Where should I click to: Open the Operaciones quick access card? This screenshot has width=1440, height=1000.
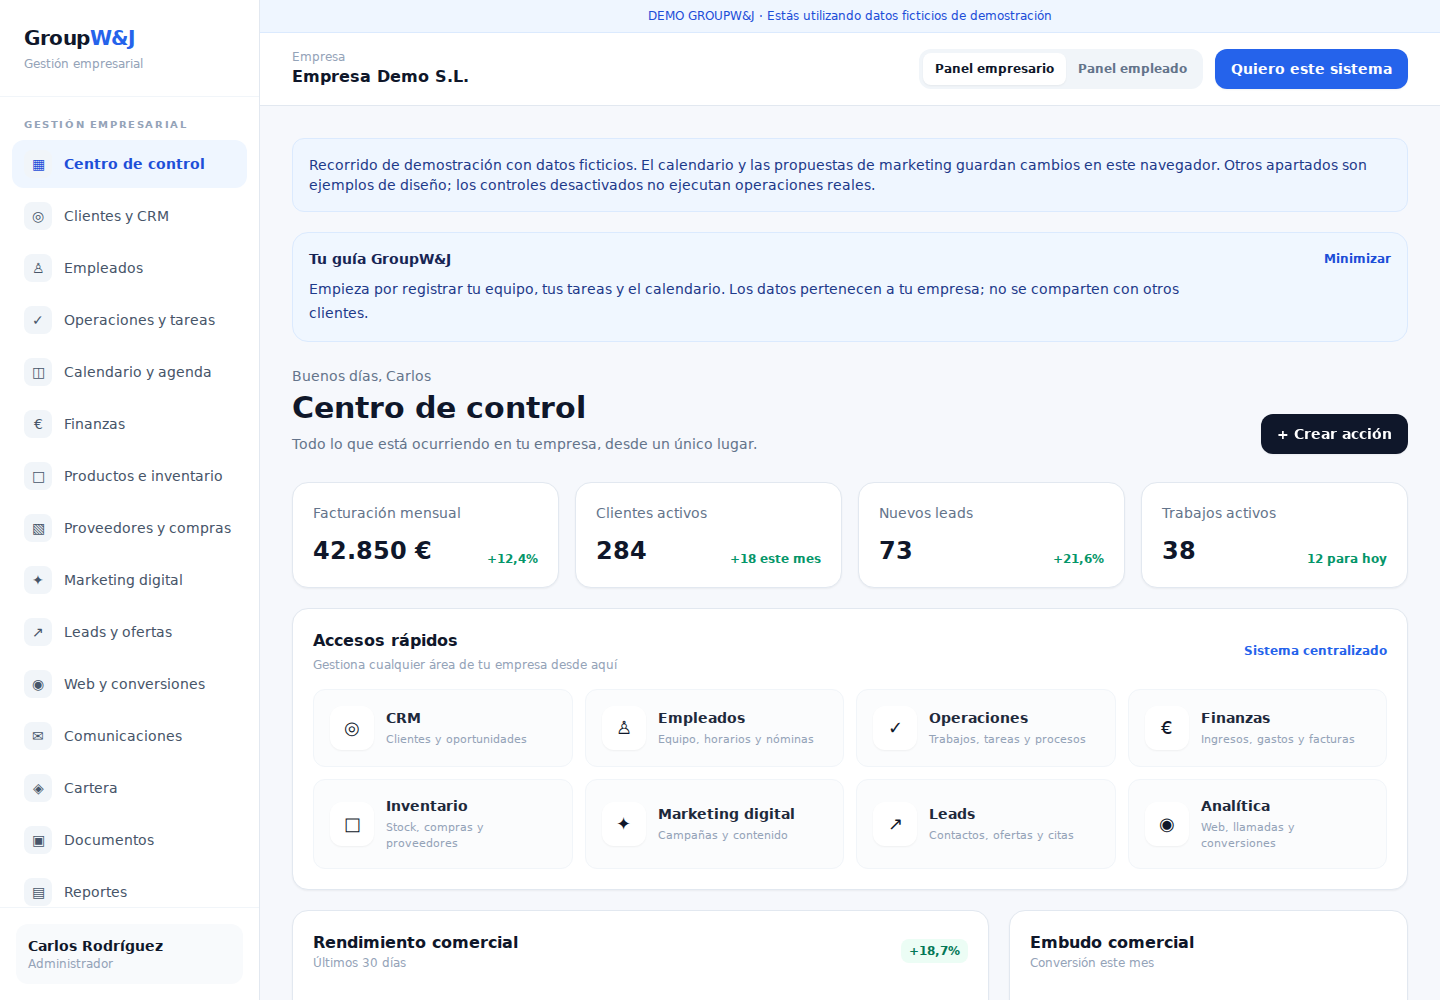coord(986,728)
